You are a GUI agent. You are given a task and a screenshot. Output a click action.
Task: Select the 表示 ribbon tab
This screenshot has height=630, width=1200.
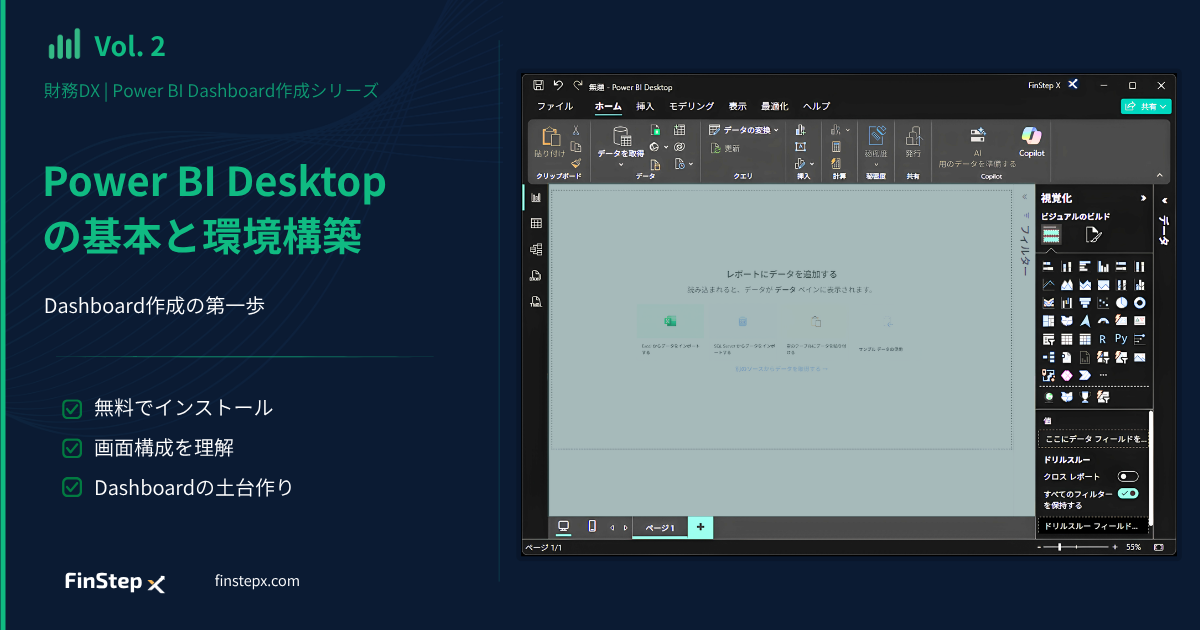[x=738, y=106]
